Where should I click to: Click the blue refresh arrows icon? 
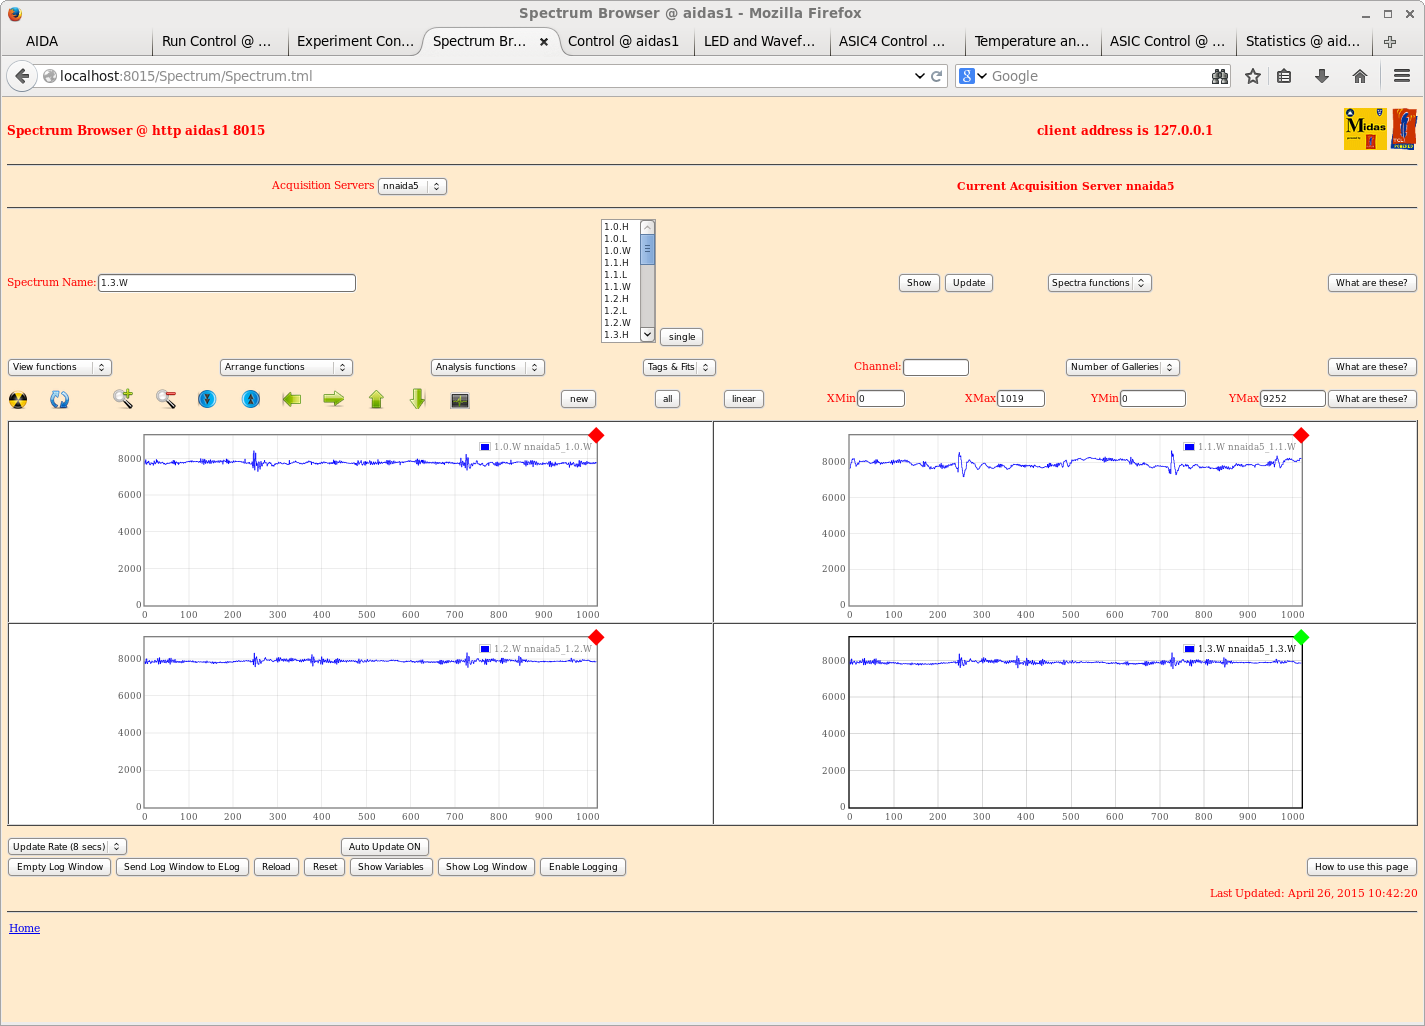click(x=60, y=400)
